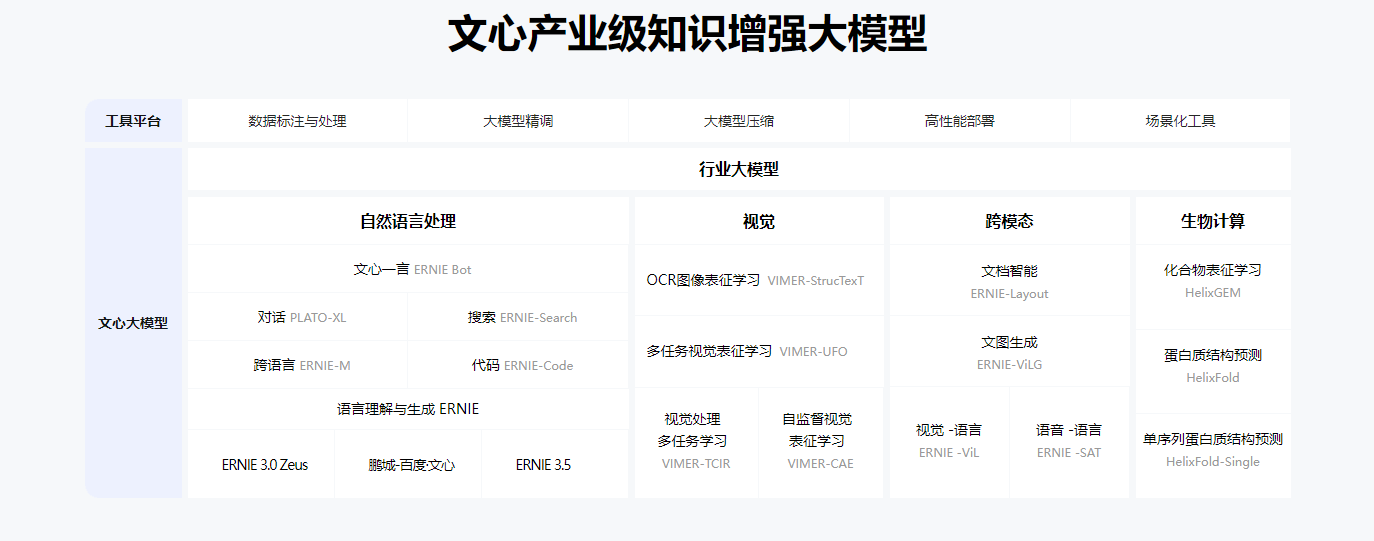The height and width of the screenshot is (541, 1374).
Task: Open the VIMER-UFO multi-task vision model
Action: click(746, 351)
